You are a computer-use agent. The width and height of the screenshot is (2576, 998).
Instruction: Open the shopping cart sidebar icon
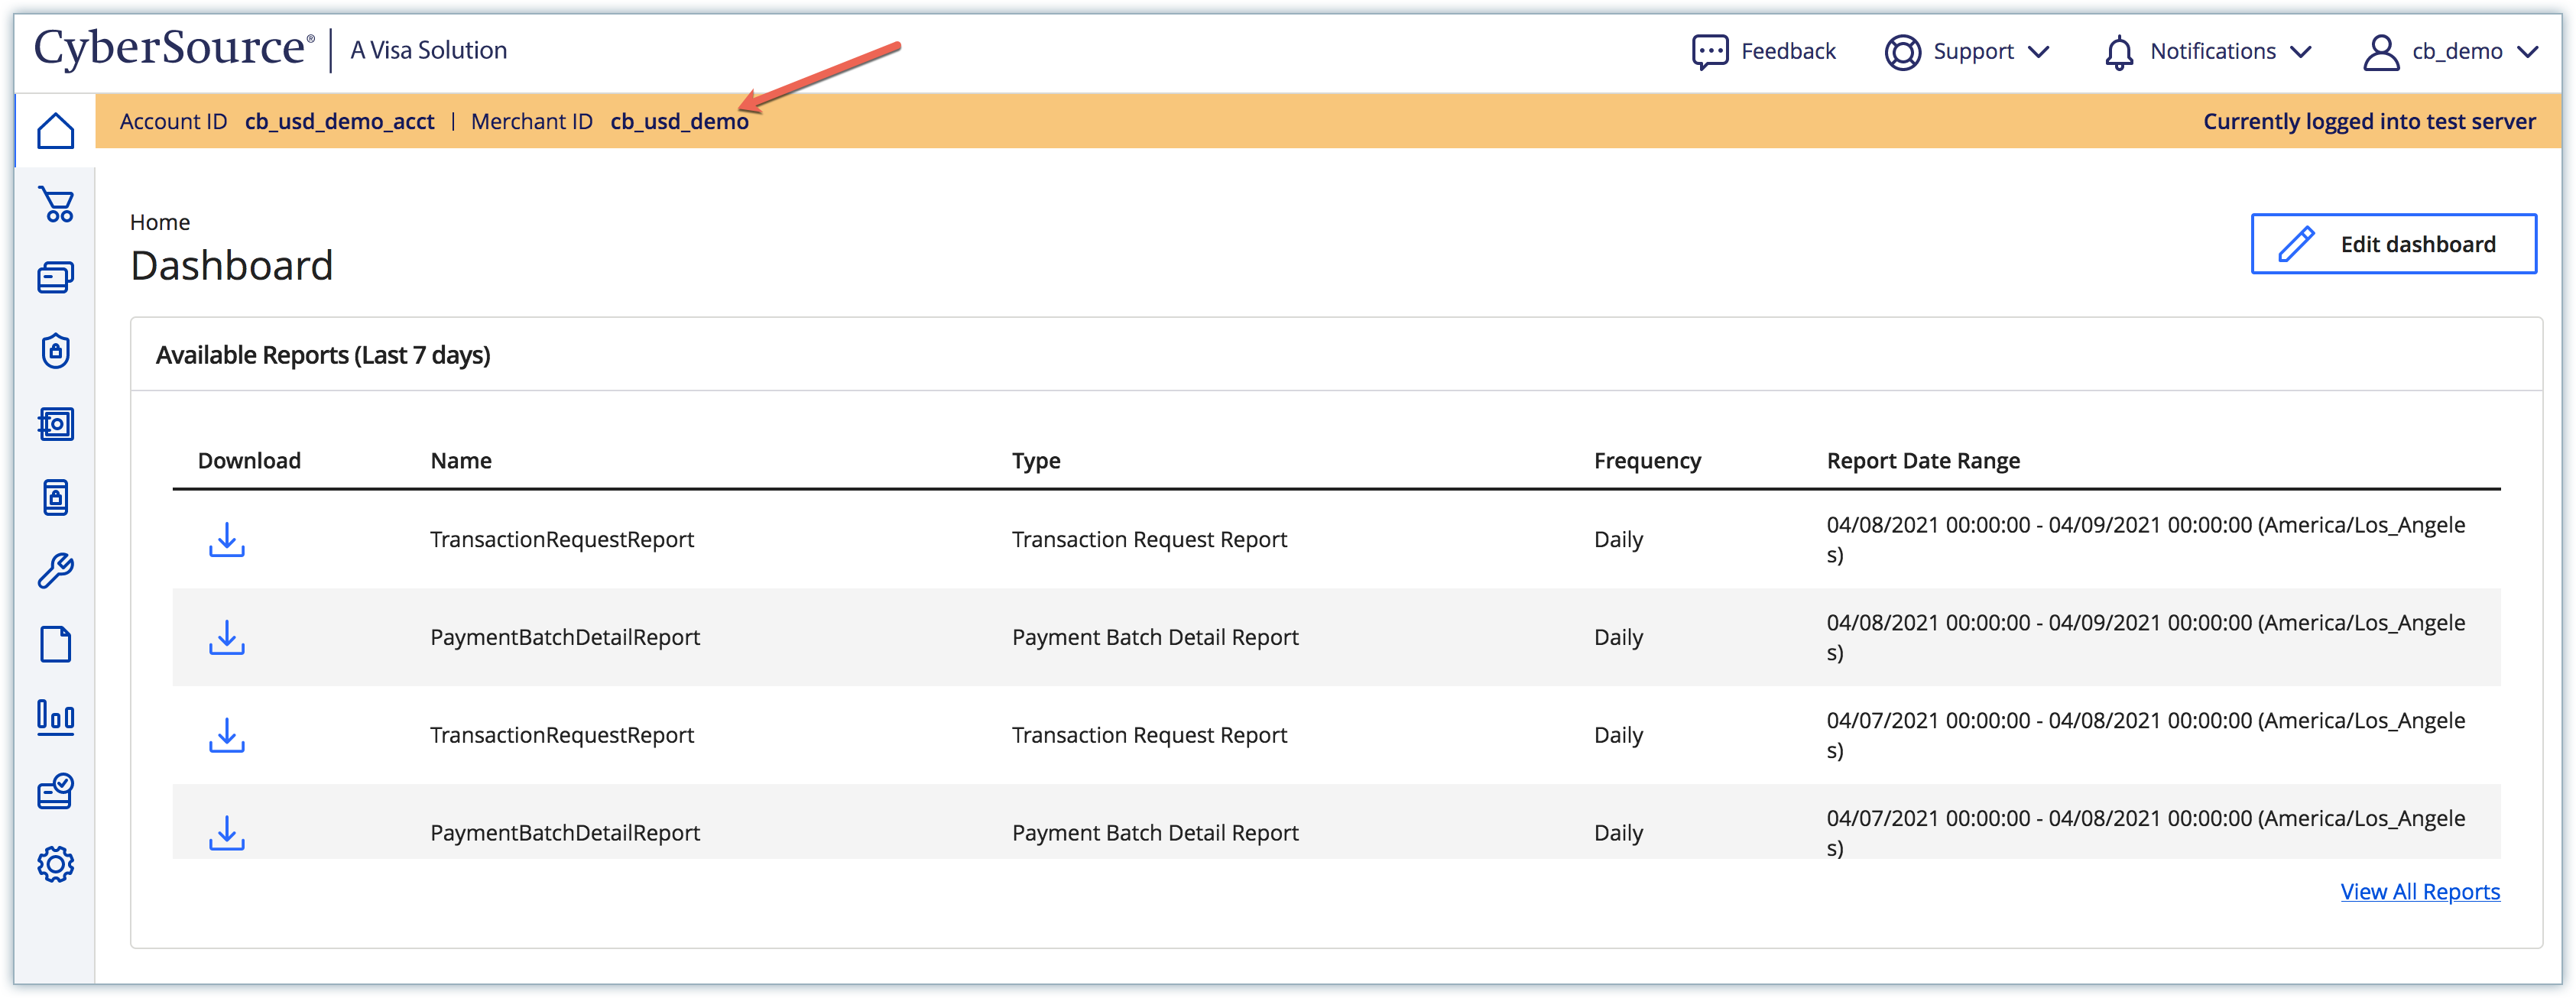(56, 204)
